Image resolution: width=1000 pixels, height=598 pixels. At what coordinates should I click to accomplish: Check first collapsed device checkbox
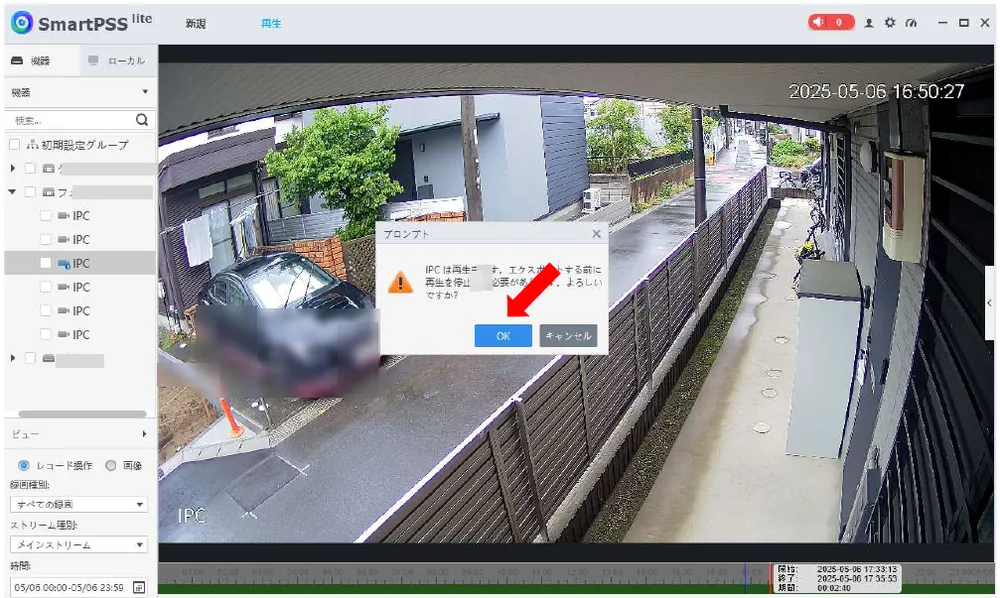point(30,168)
